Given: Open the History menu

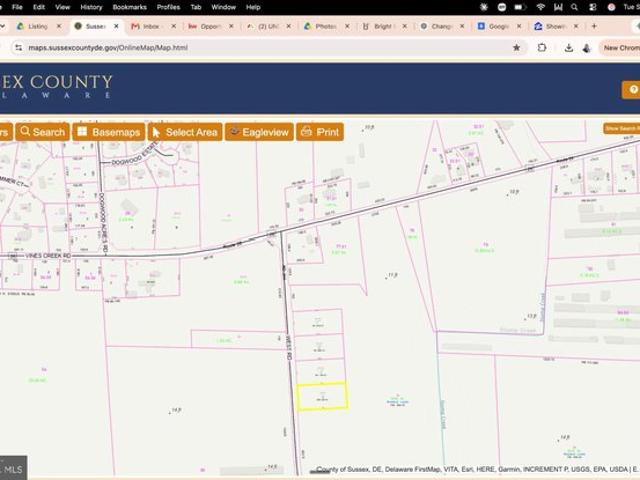Looking at the screenshot, I should click(91, 7).
